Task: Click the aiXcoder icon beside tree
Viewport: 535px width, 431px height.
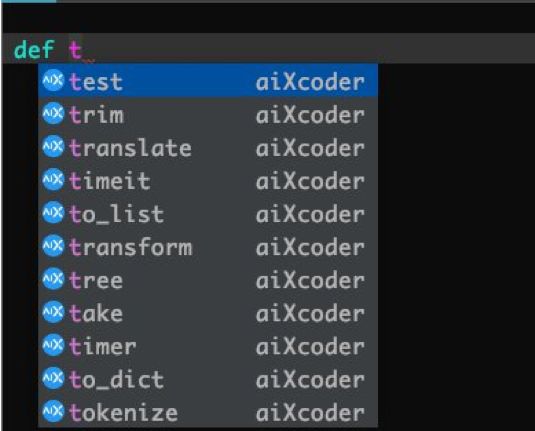Action: (53, 279)
